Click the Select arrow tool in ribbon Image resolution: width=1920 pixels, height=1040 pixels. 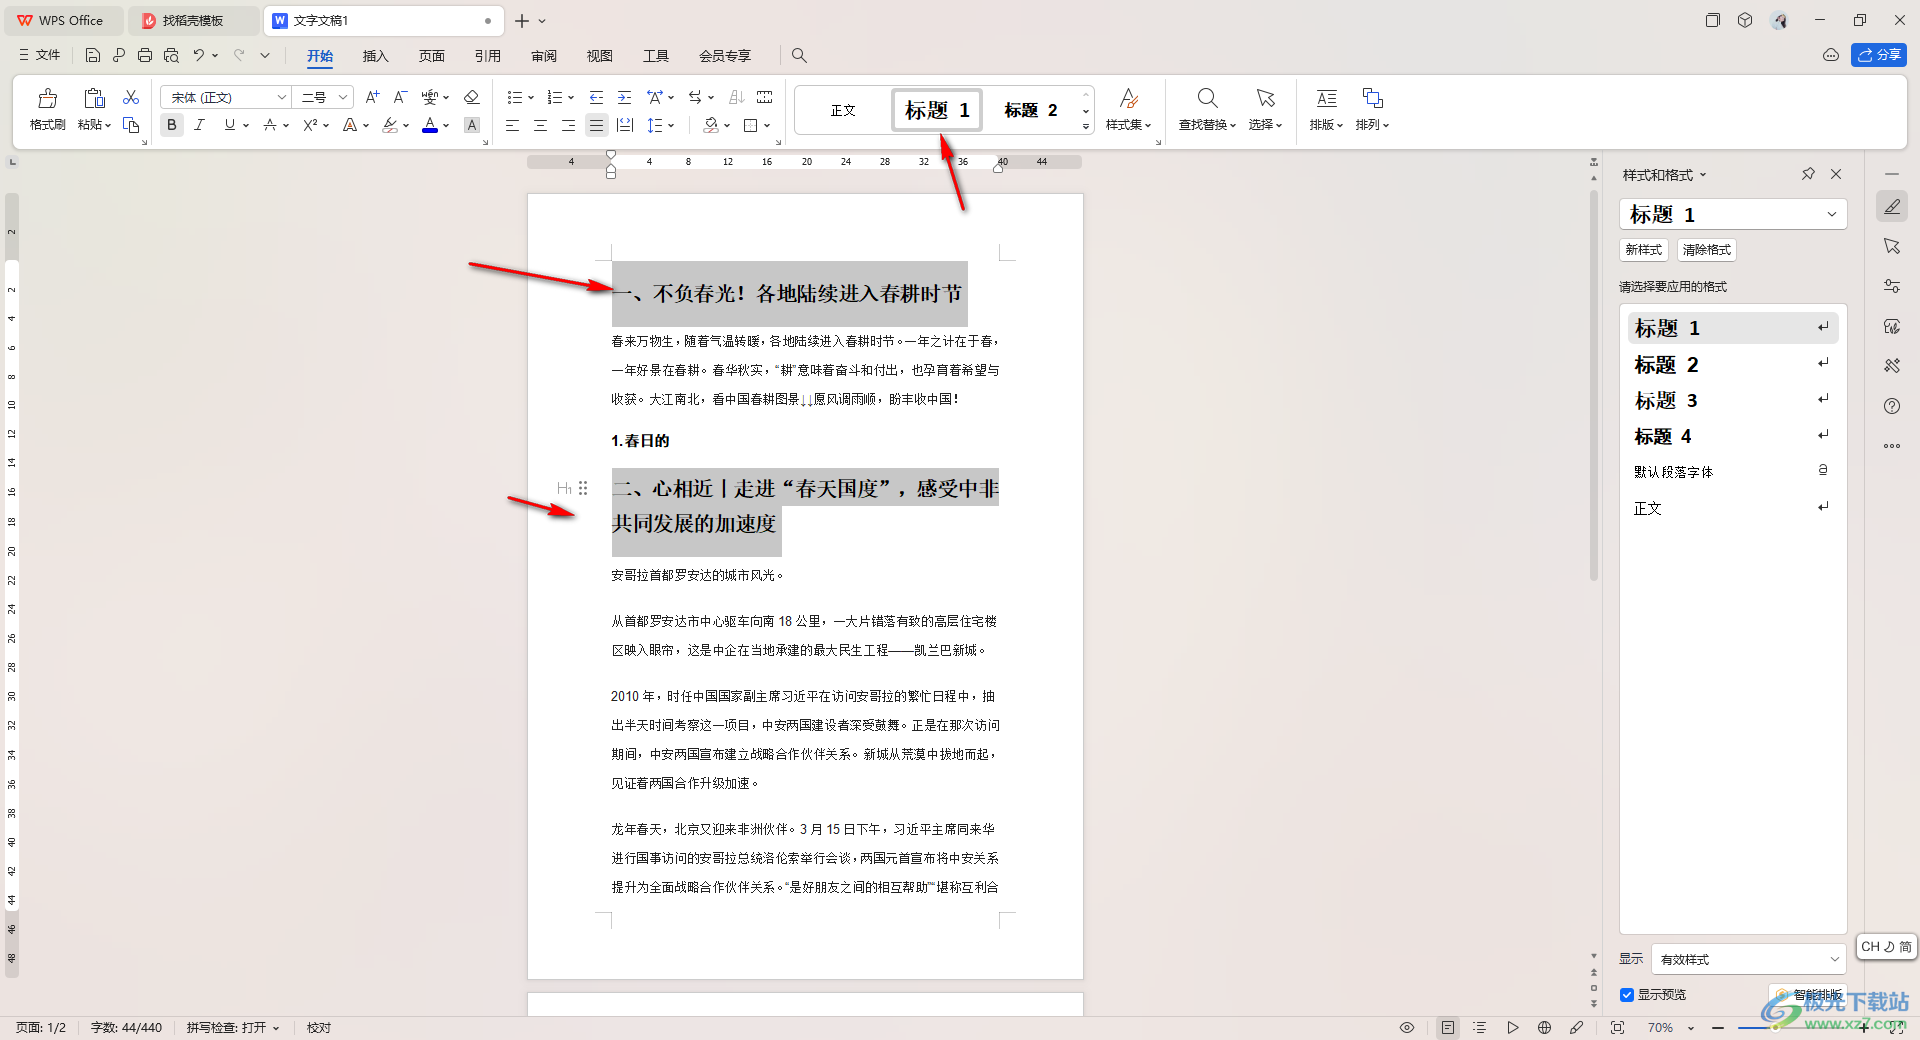(x=1265, y=98)
